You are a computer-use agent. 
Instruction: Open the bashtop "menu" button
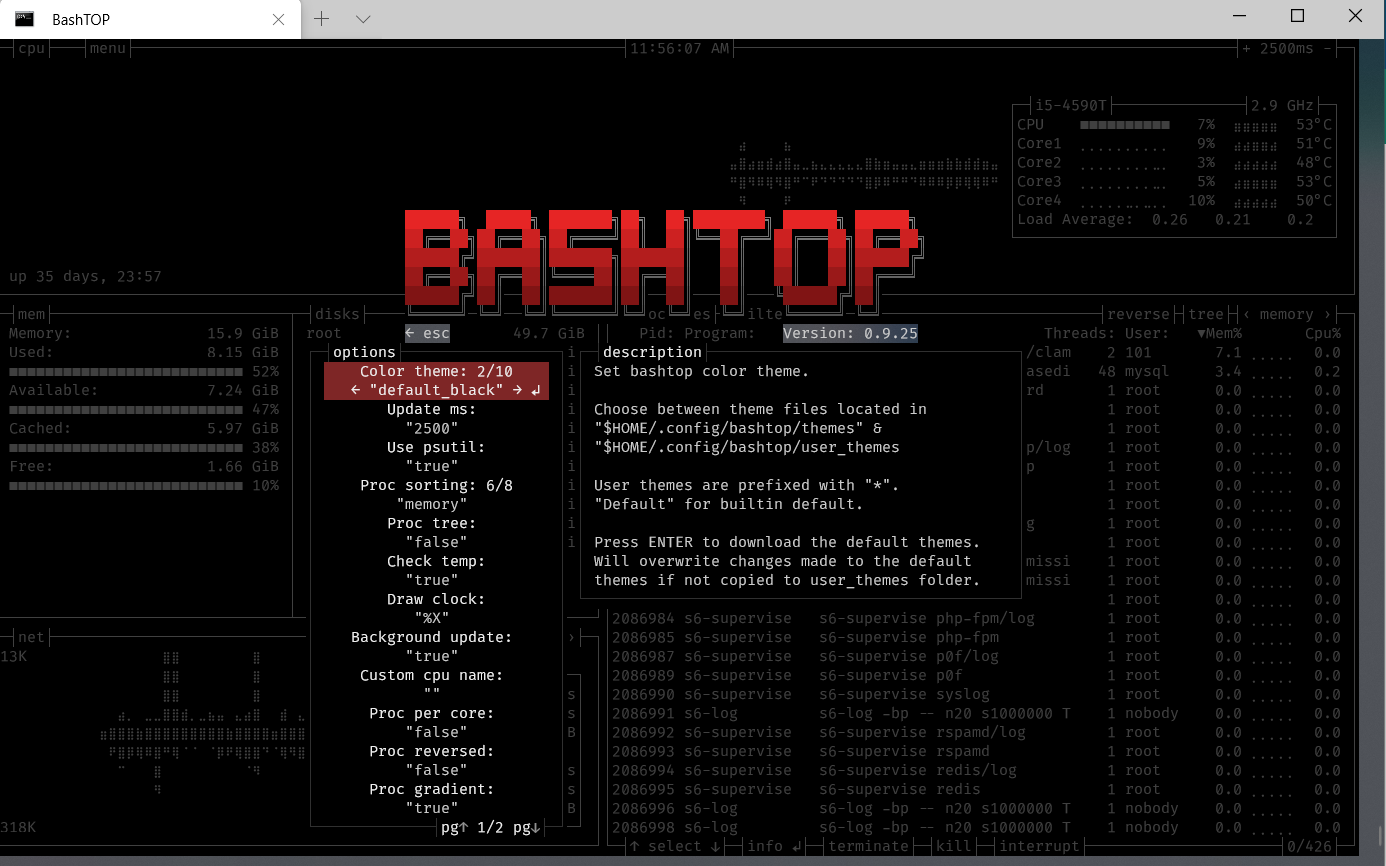point(108,48)
